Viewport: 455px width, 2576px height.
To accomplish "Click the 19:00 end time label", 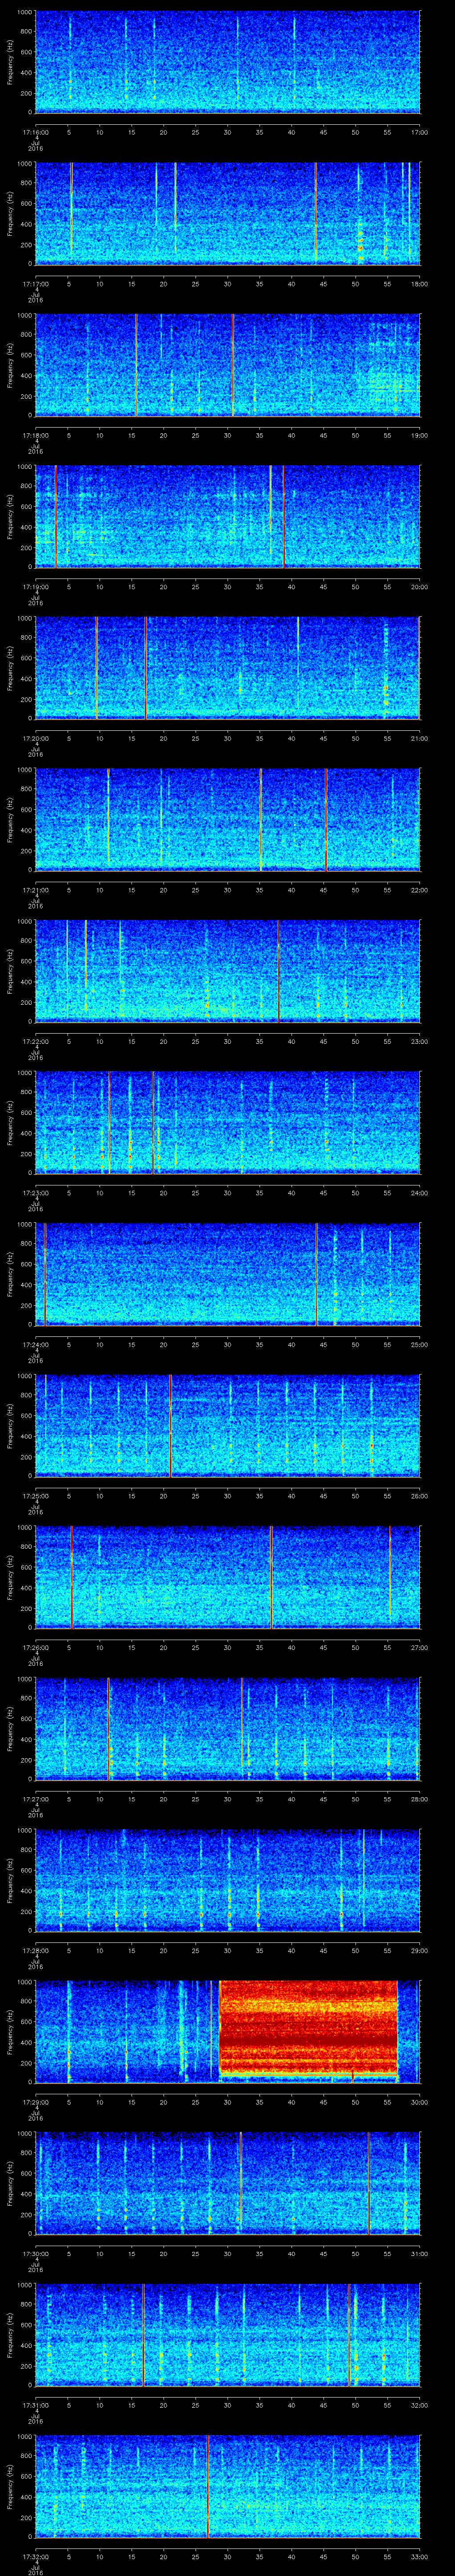I will pos(419,435).
